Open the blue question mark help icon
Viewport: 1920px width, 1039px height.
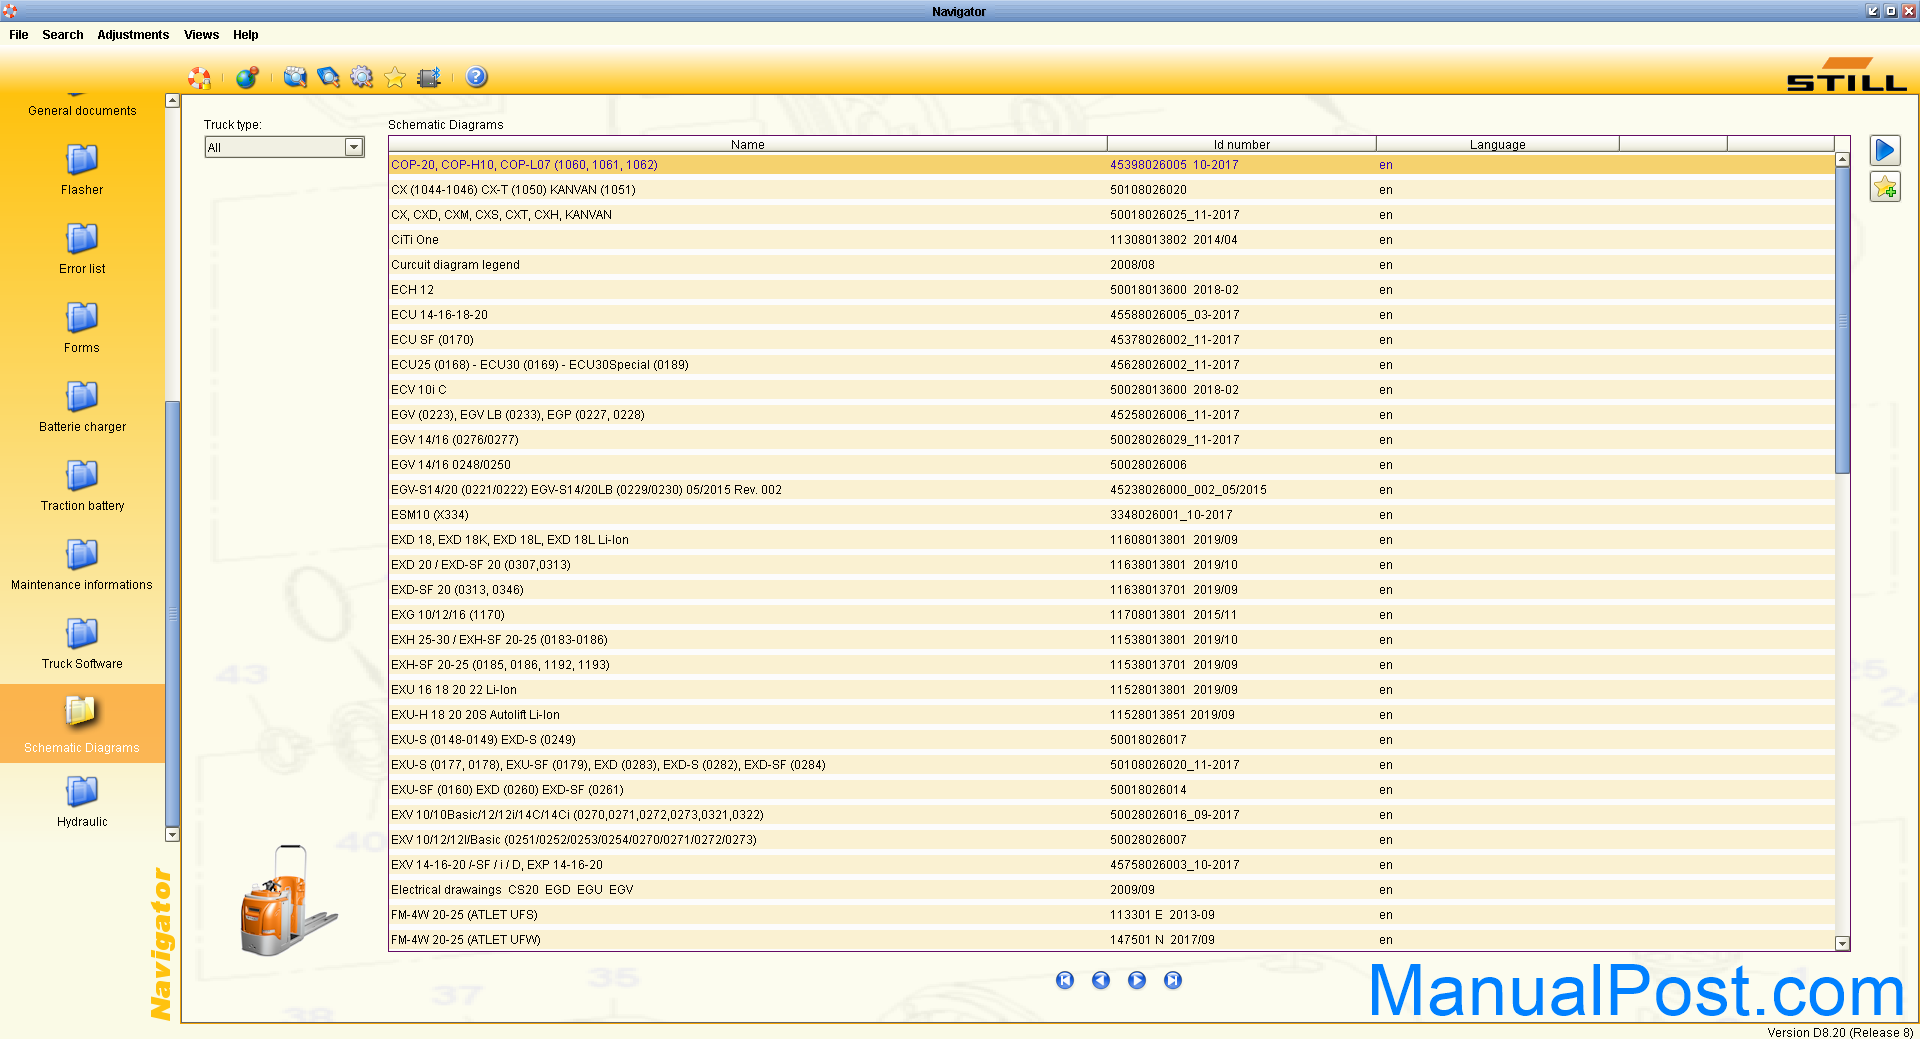[x=477, y=77]
